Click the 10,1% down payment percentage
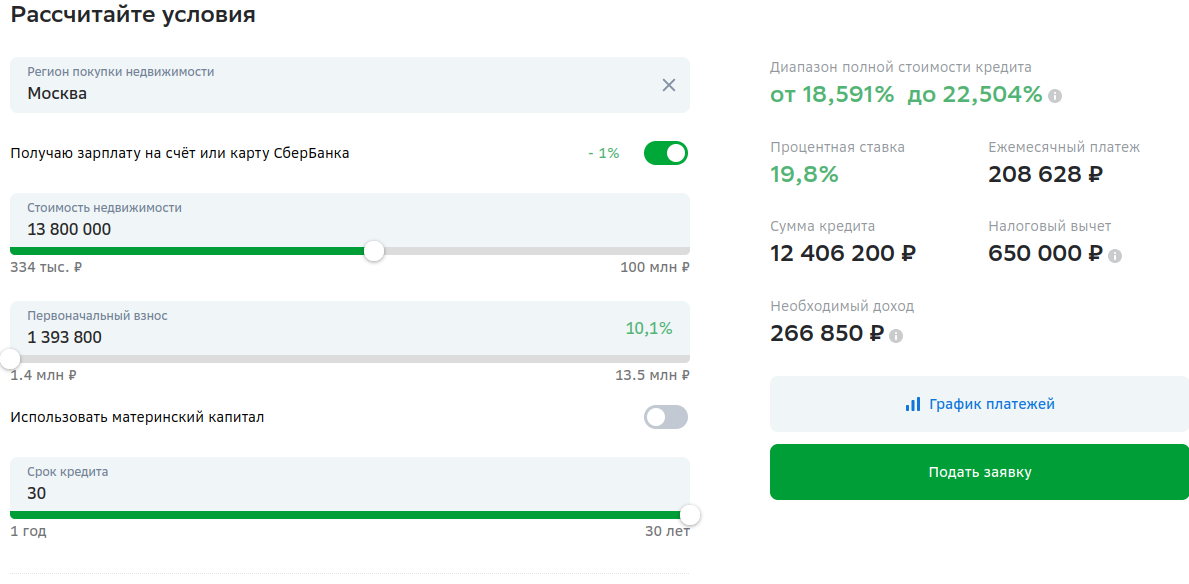The width and height of the screenshot is (1189, 584). [x=649, y=328]
